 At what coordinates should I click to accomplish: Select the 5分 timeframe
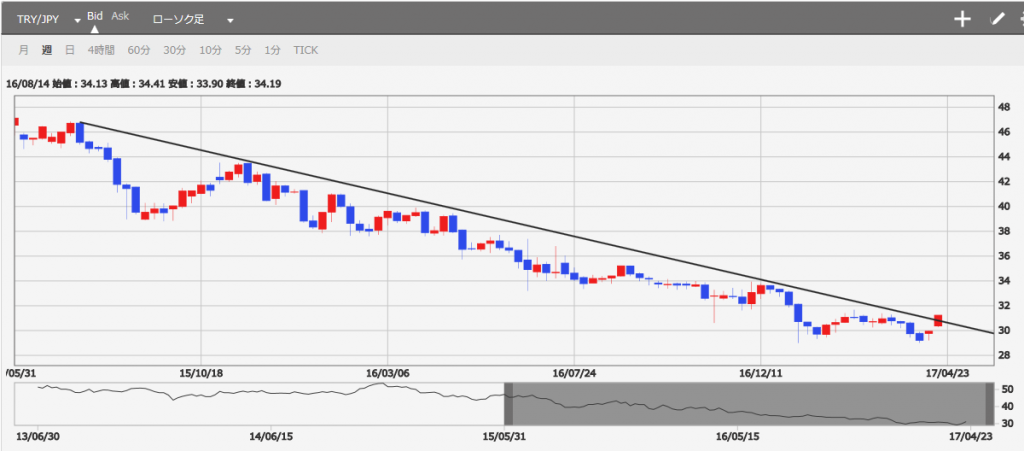(243, 50)
